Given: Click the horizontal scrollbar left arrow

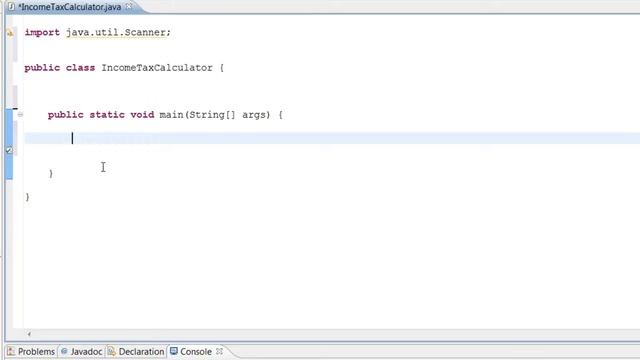Looking at the screenshot, I should click(29, 334).
